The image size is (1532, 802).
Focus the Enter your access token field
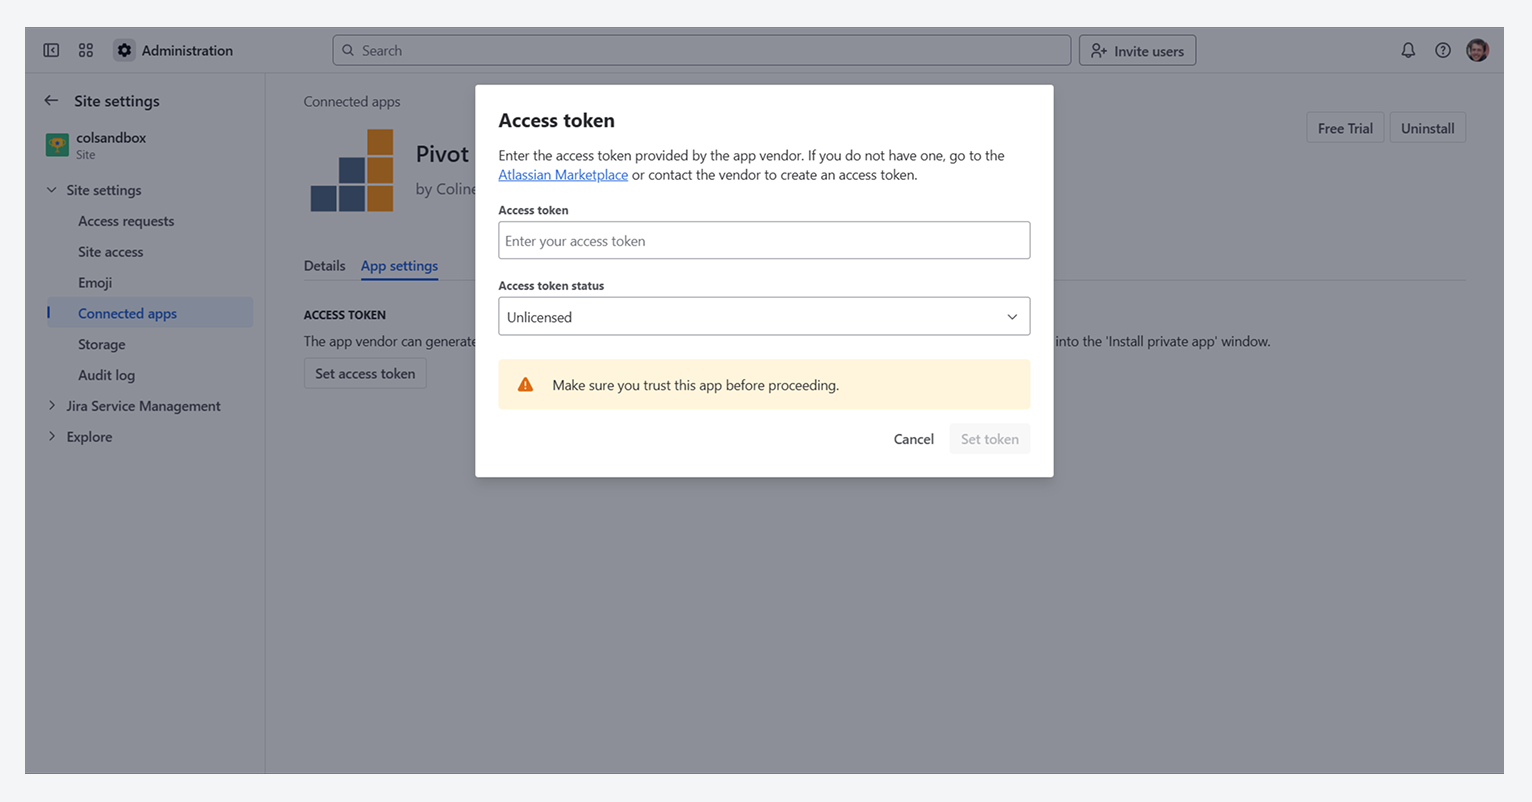click(764, 241)
